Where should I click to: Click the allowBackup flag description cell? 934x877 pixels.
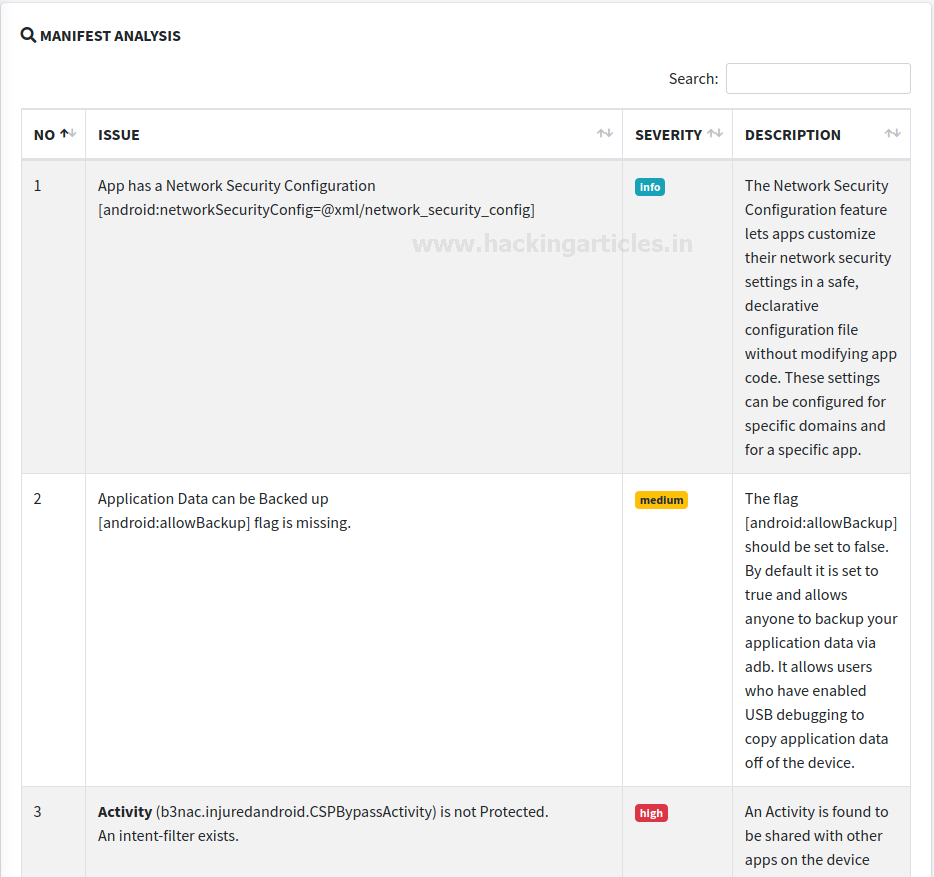click(820, 630)
